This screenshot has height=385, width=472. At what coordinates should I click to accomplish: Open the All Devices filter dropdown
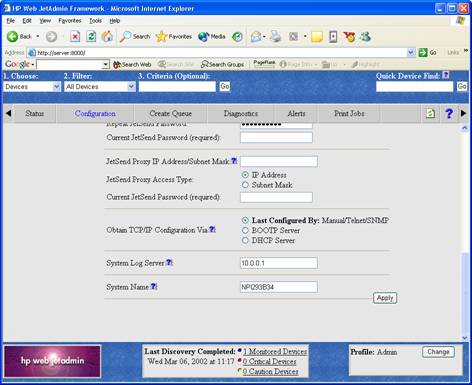[x=131, y=87]
